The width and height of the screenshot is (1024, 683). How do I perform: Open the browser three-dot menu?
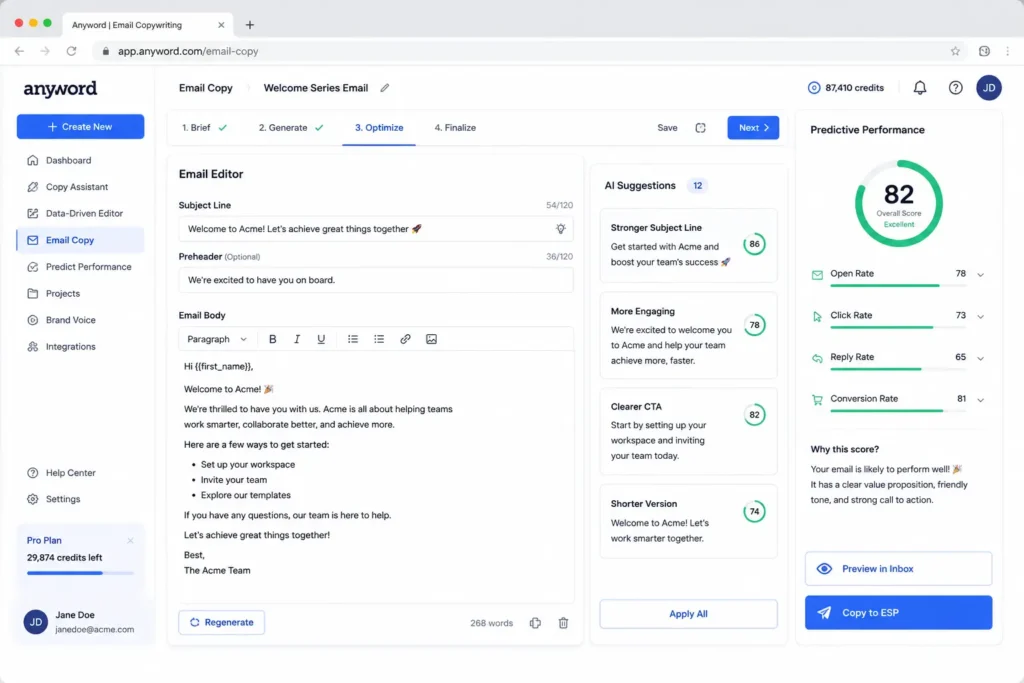pyautogui.click(x=1008, y=51)
